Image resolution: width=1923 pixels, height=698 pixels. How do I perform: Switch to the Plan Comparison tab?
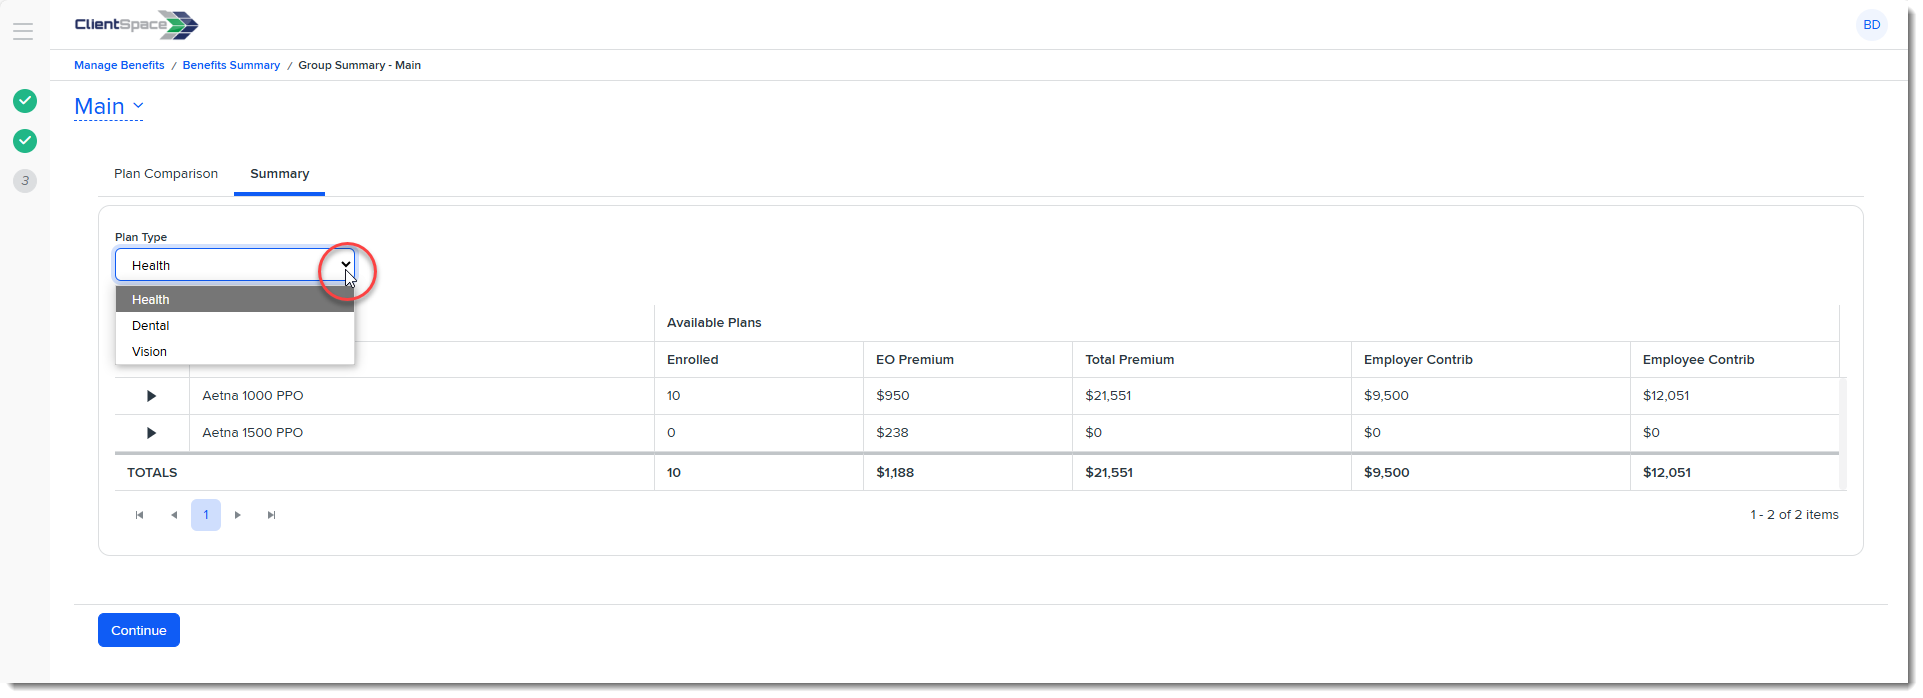166,174
